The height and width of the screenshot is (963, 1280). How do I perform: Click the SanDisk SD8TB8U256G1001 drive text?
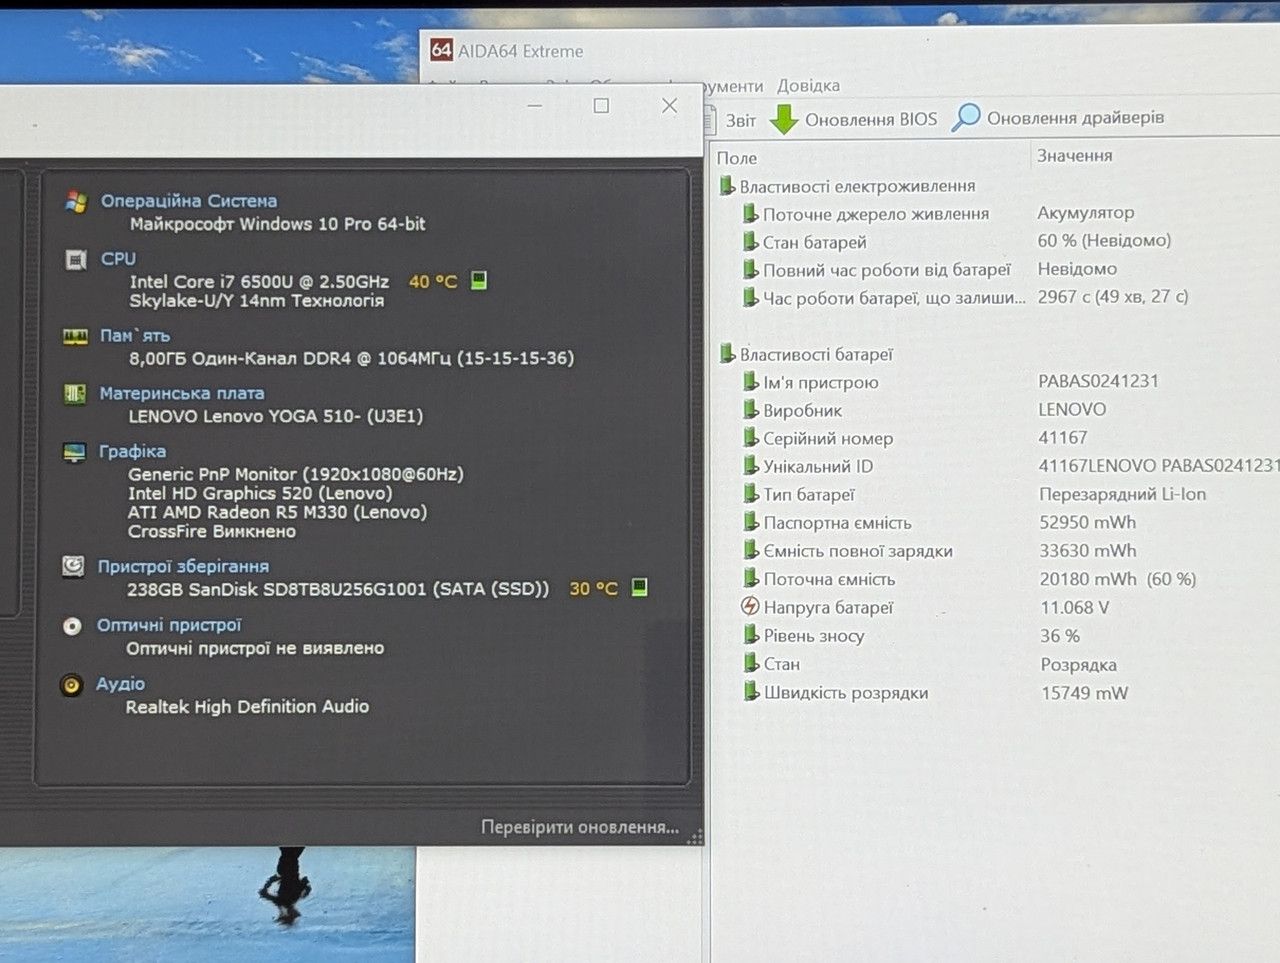click(x=338, y=589)
